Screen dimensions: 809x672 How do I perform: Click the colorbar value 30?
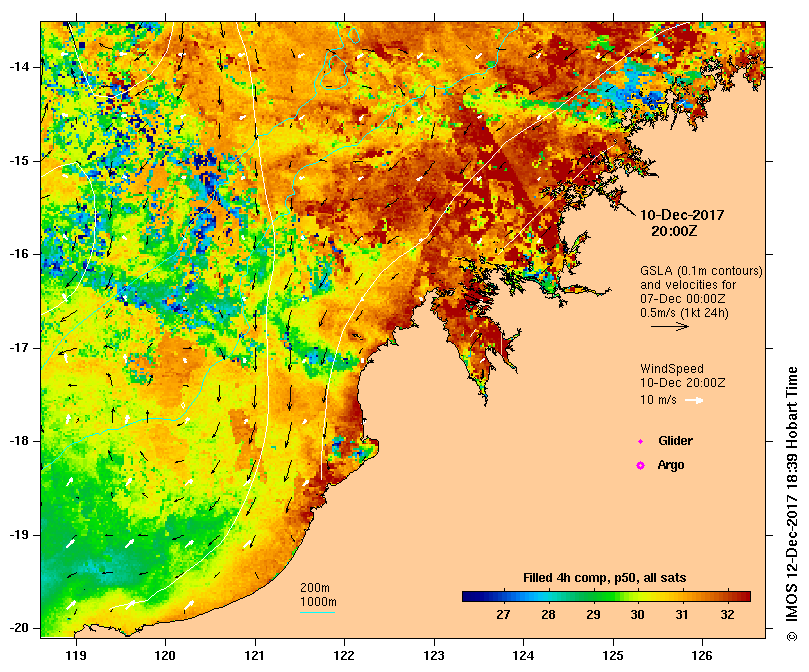(638, 615)
